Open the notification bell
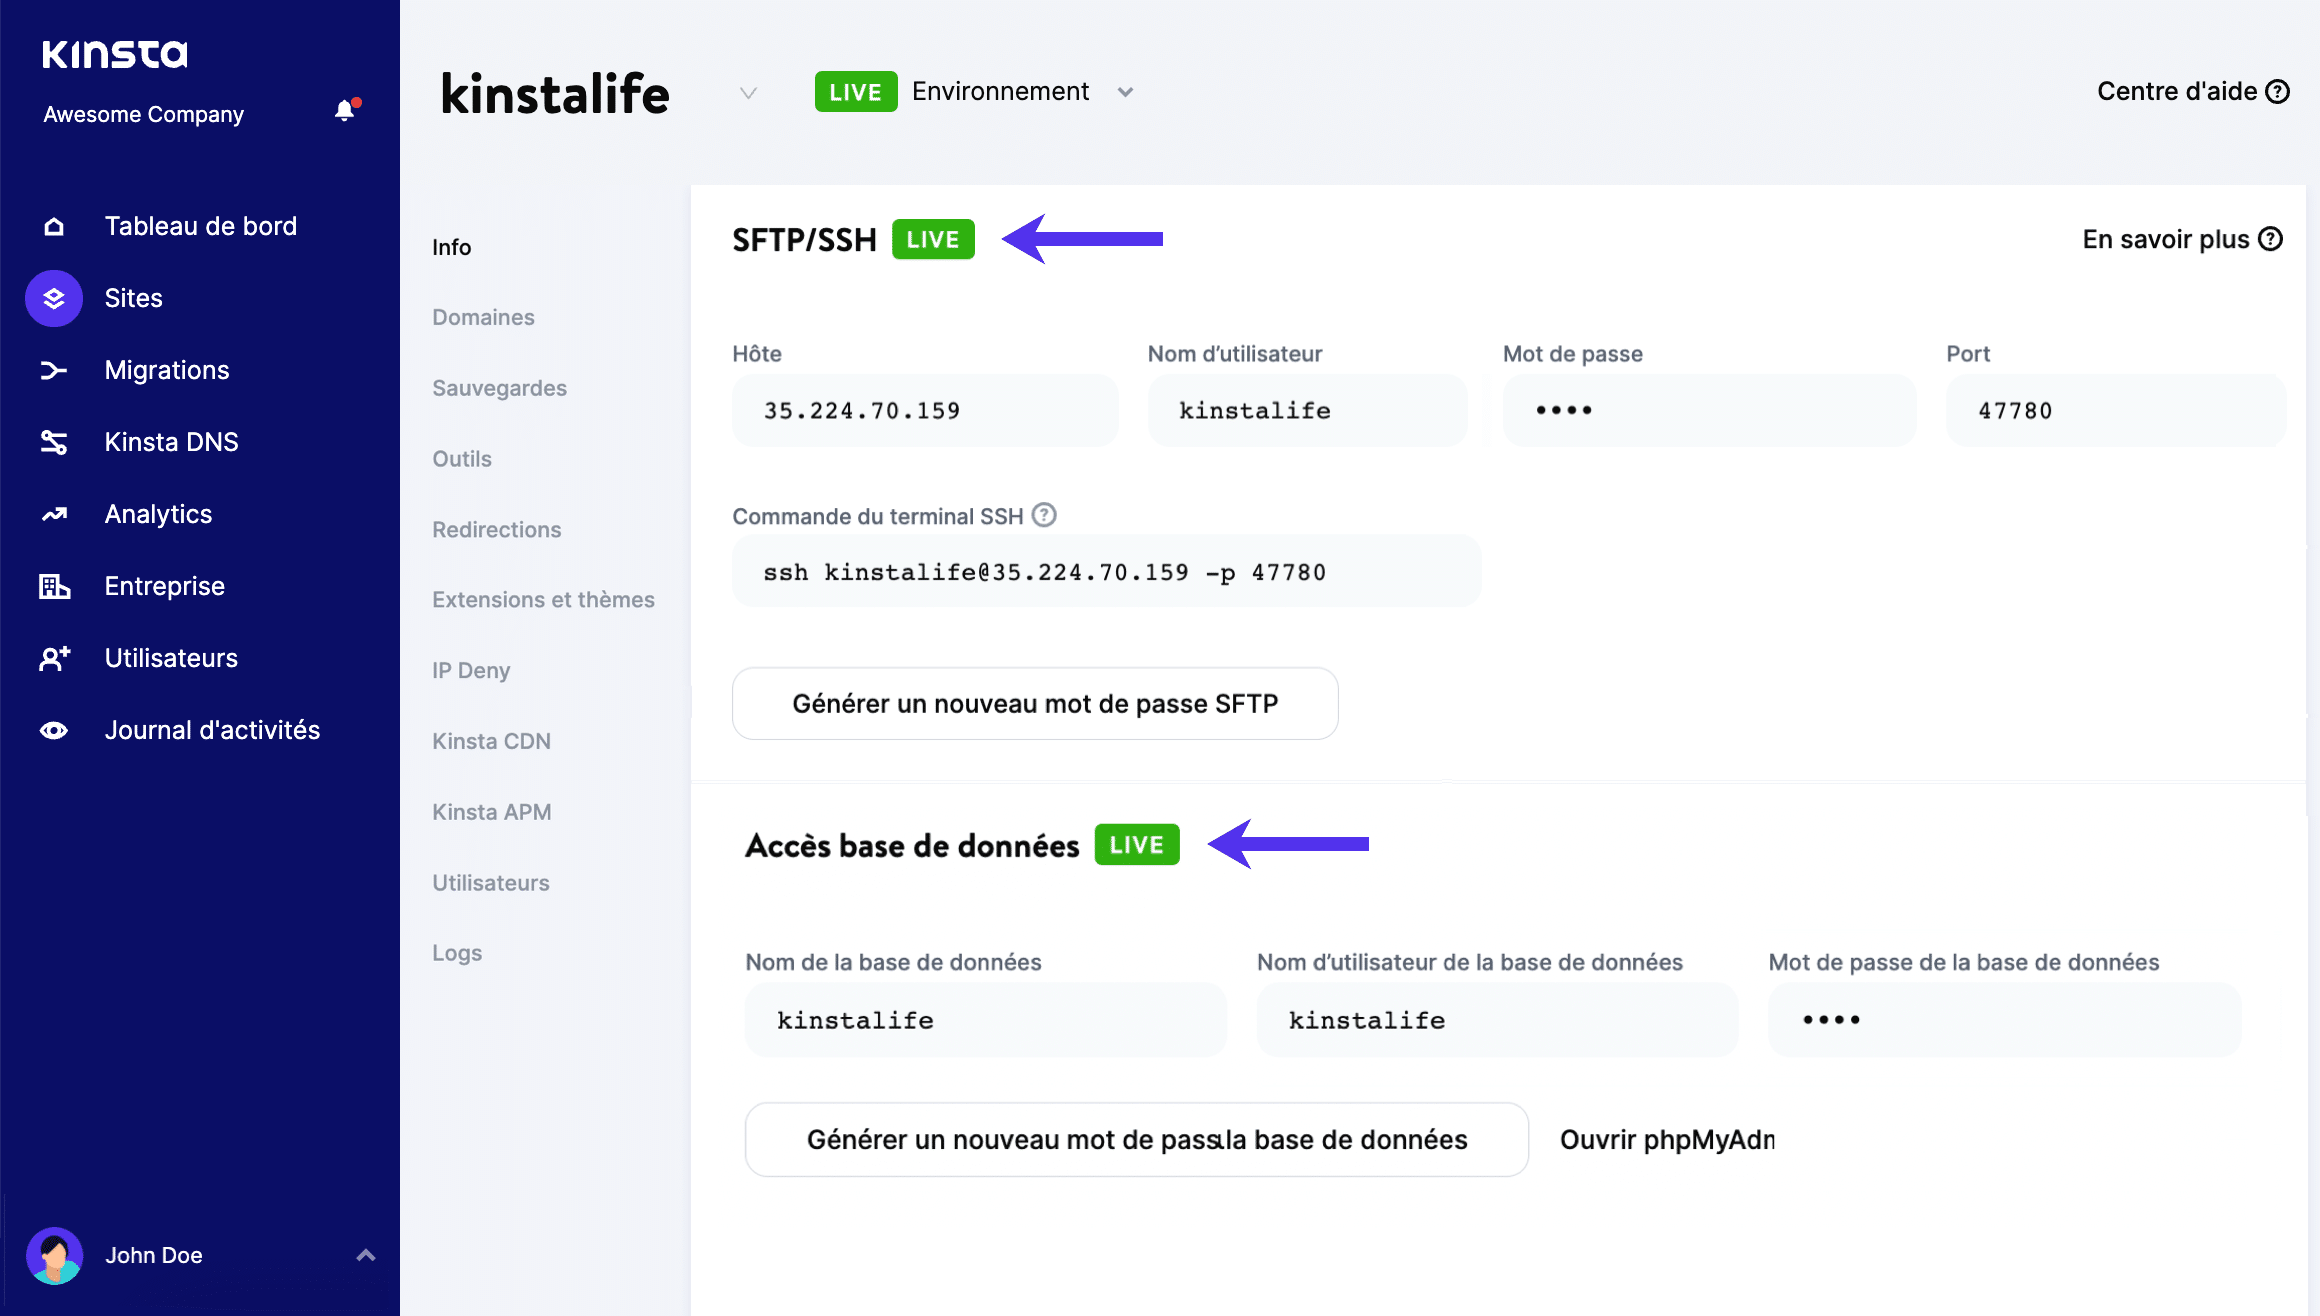Viewport: 2320px width, 1316px height. [345, 111]
